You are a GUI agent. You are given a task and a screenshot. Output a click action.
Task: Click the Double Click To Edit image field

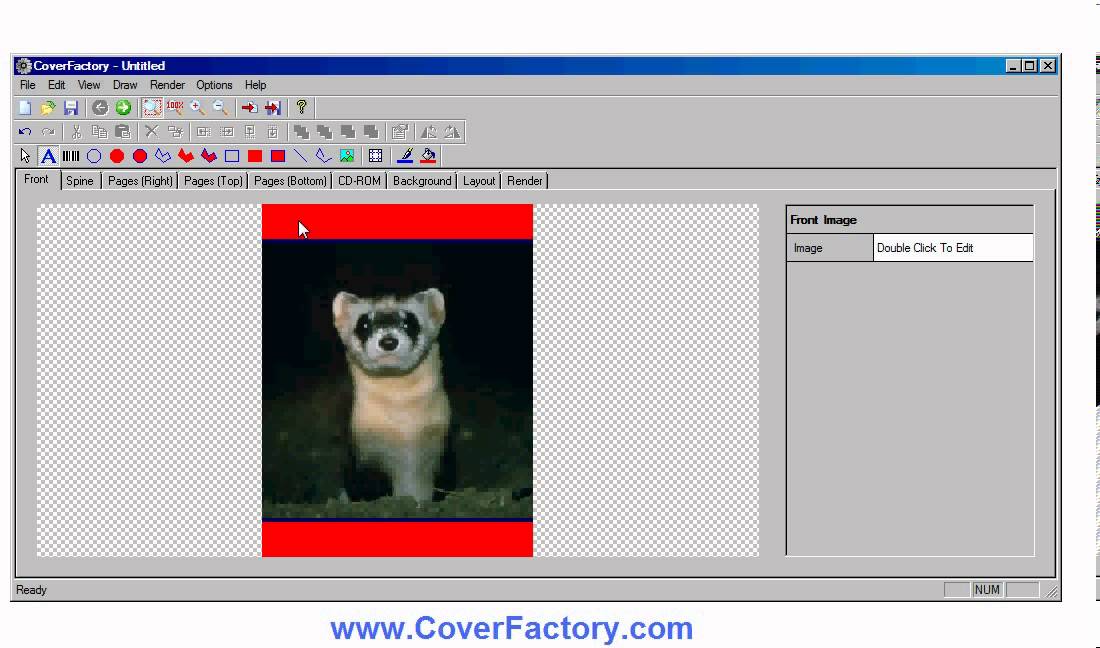pos(953,248)
